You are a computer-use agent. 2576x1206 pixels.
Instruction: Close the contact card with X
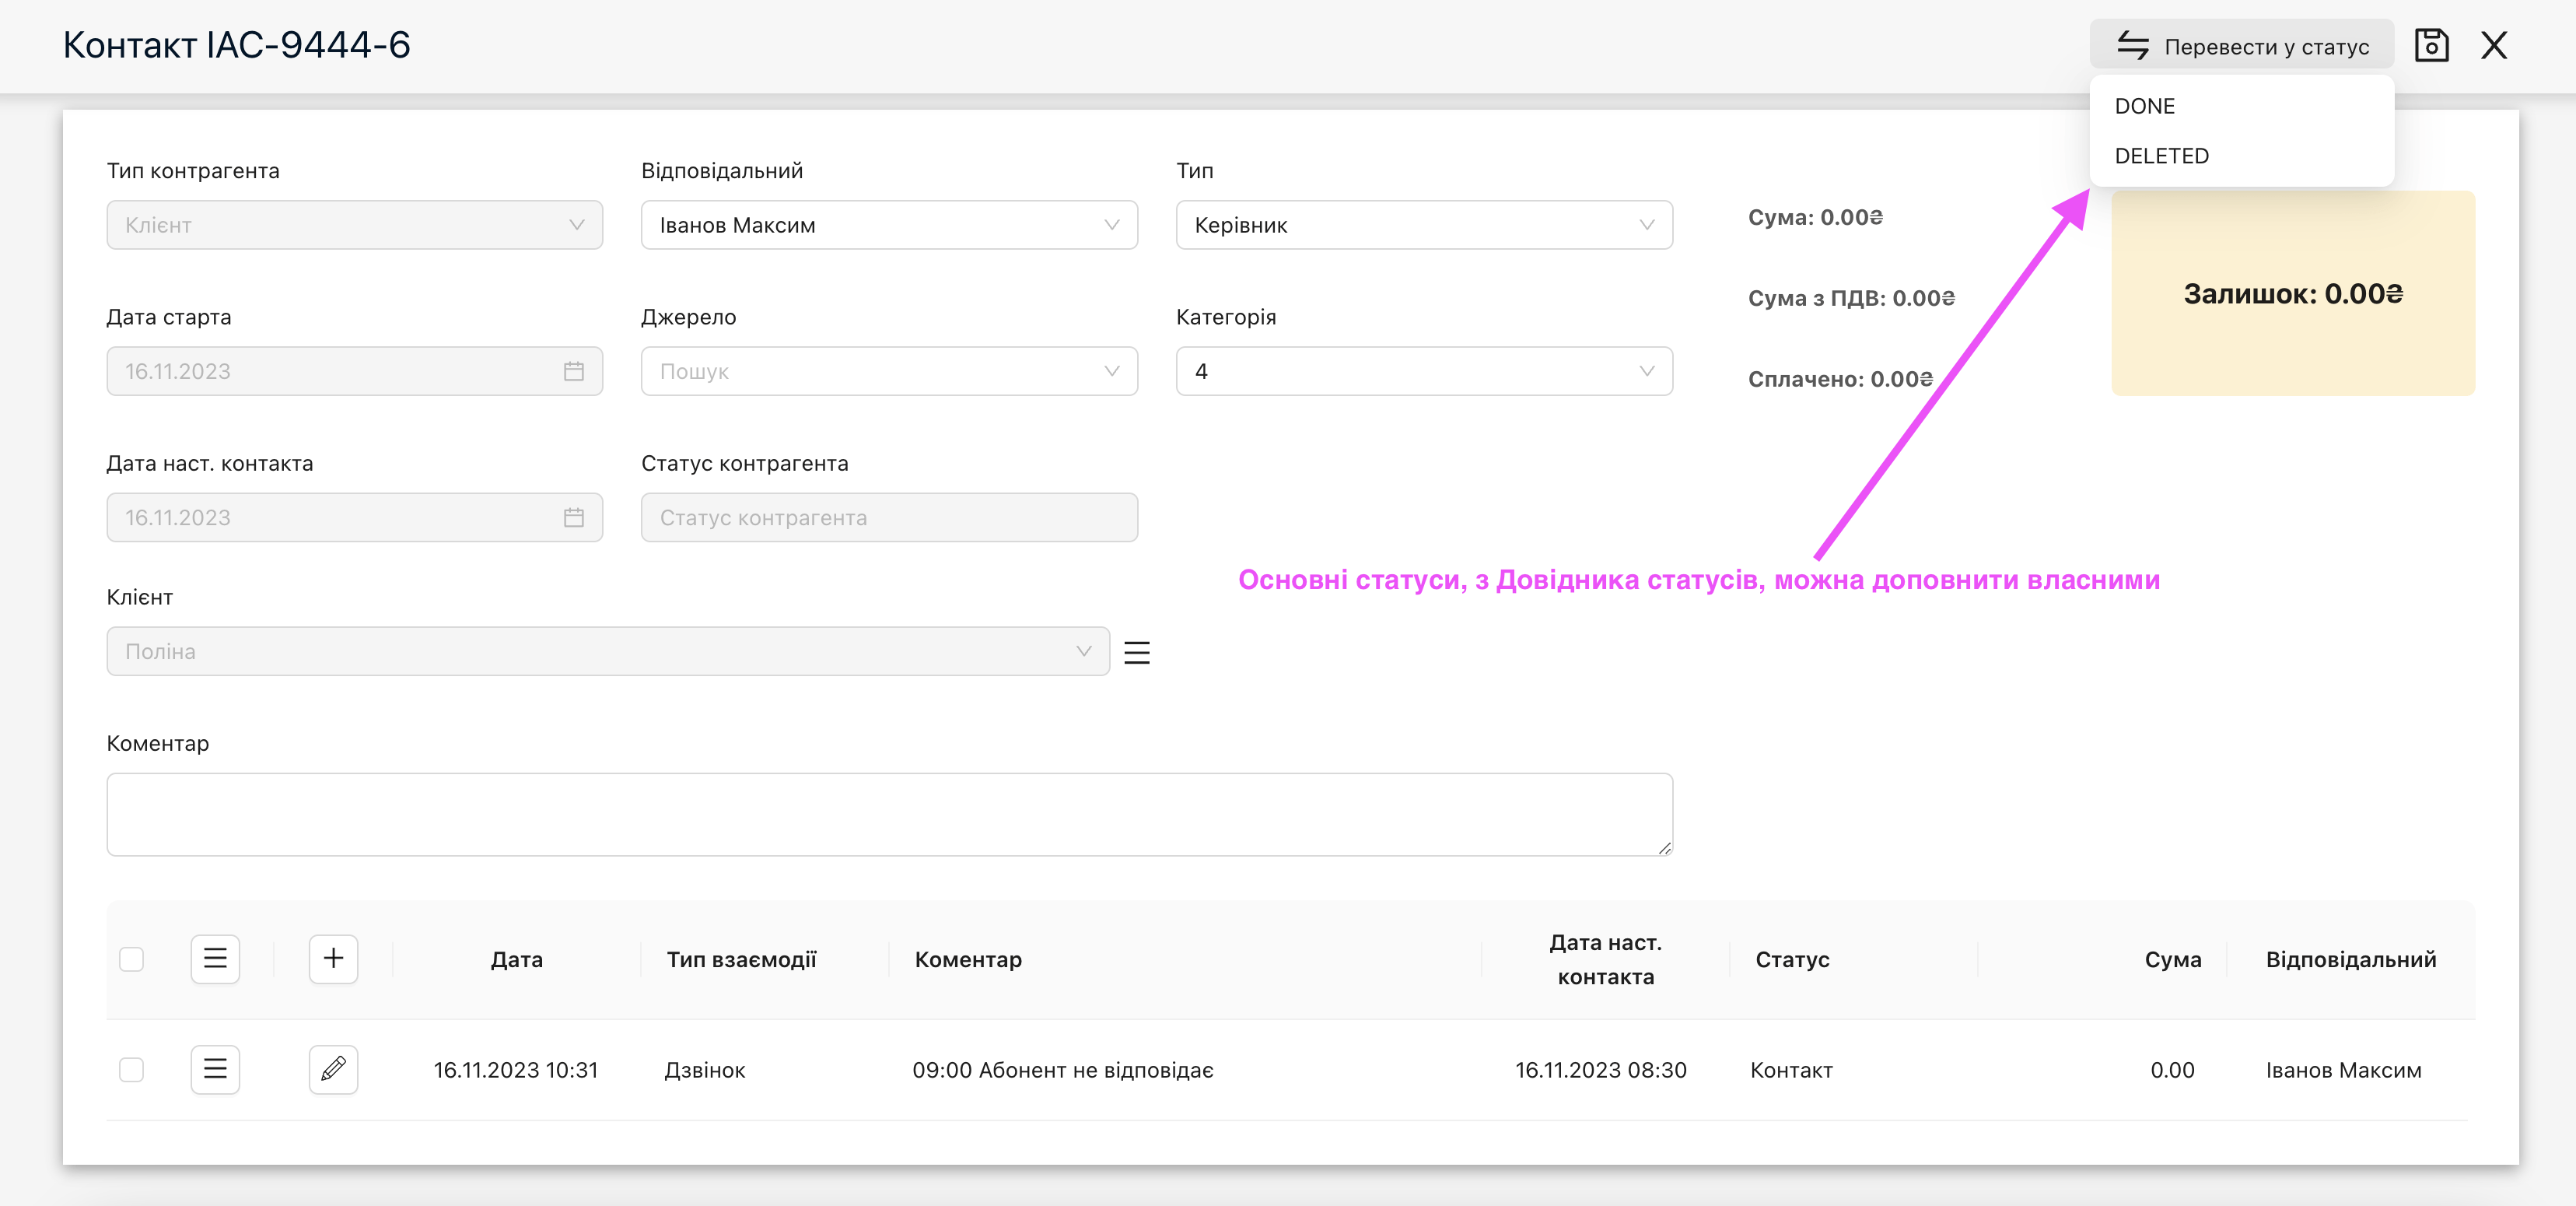click(x=2494, y=45)
